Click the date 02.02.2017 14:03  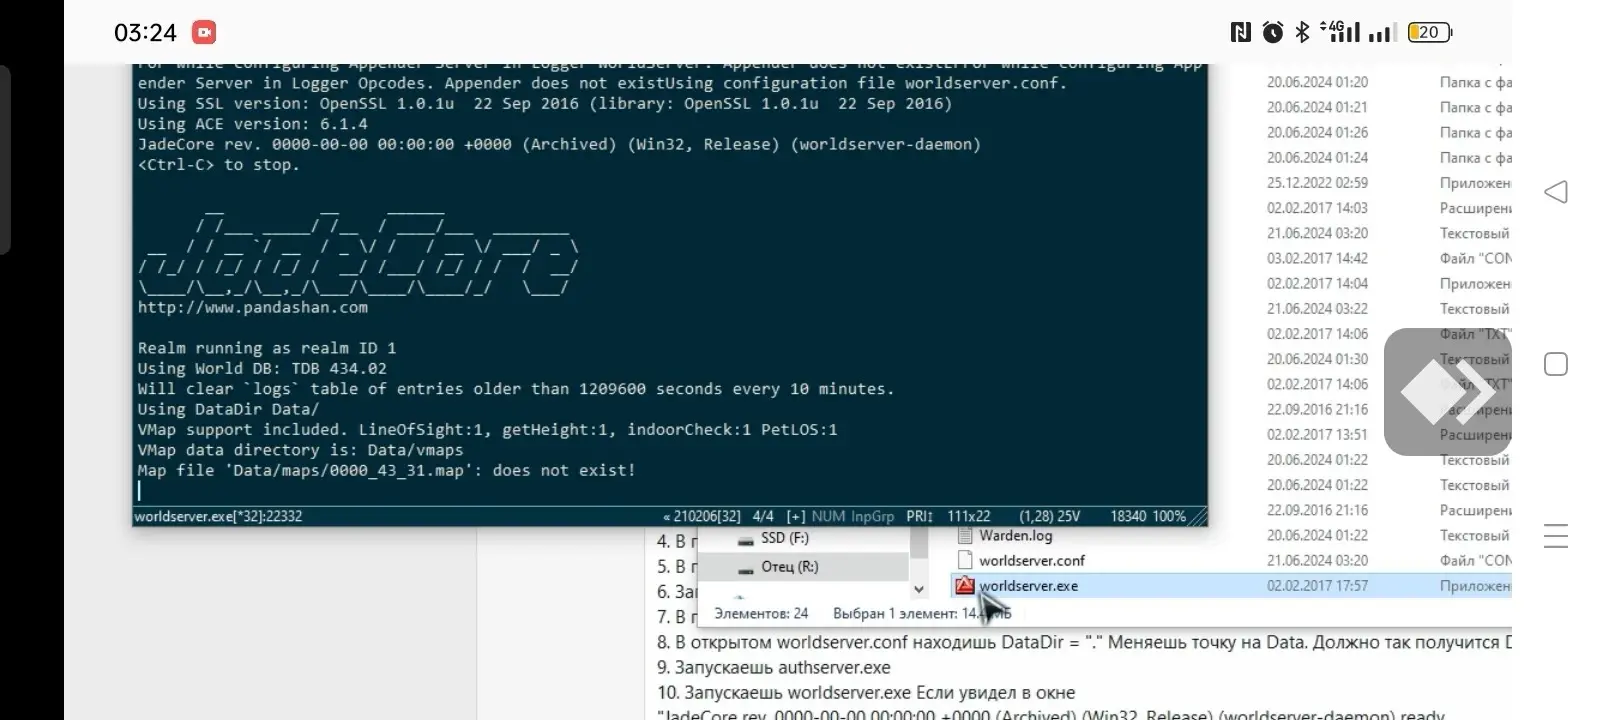[x=1317, y=208]
